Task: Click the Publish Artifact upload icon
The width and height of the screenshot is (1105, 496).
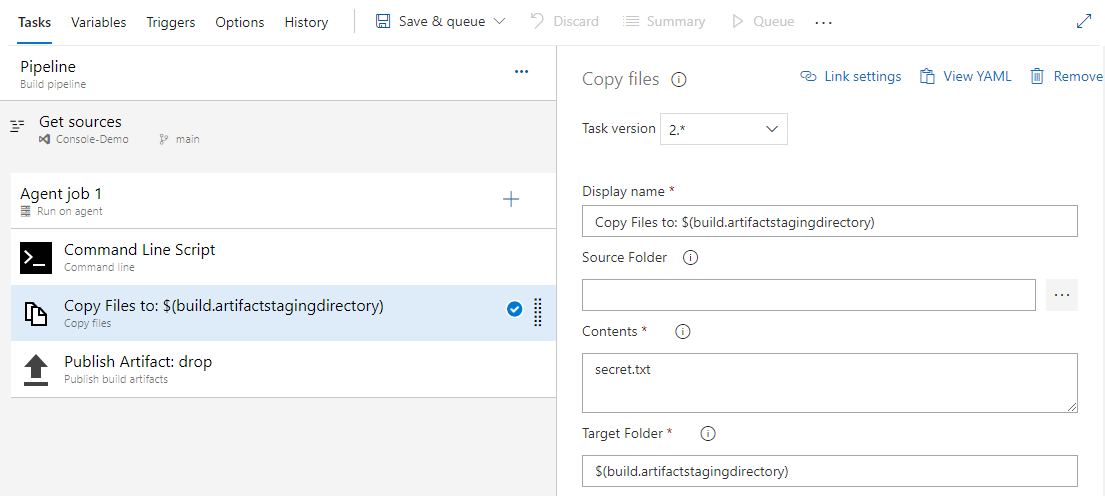Action: coord(36,370)
